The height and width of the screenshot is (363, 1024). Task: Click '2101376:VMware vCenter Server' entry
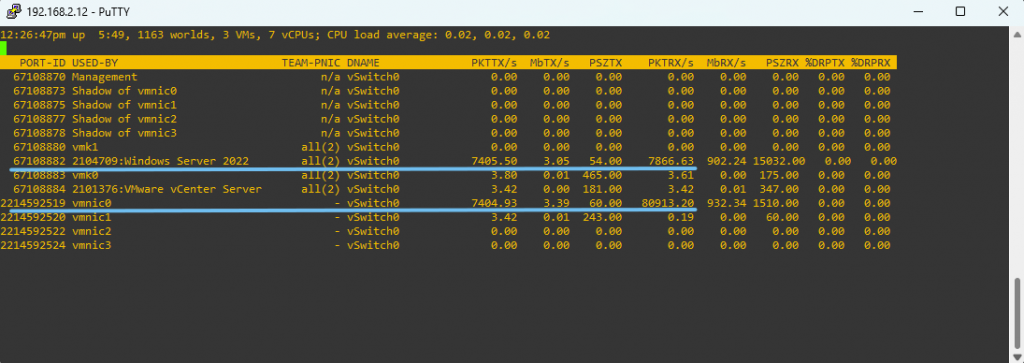[x=167, y=189]
